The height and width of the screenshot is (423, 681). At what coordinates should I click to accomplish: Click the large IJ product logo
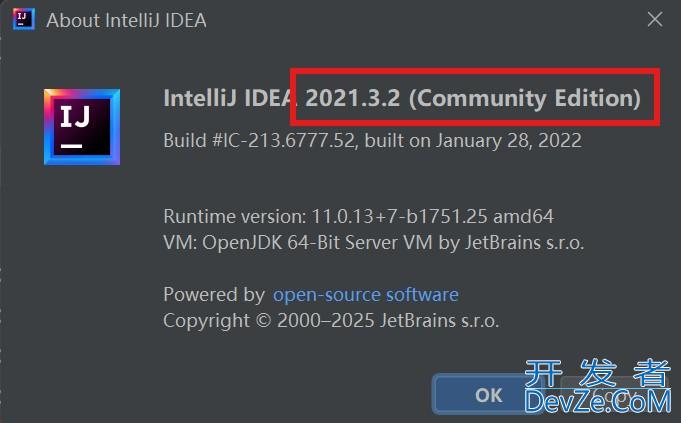click(82, 126)
